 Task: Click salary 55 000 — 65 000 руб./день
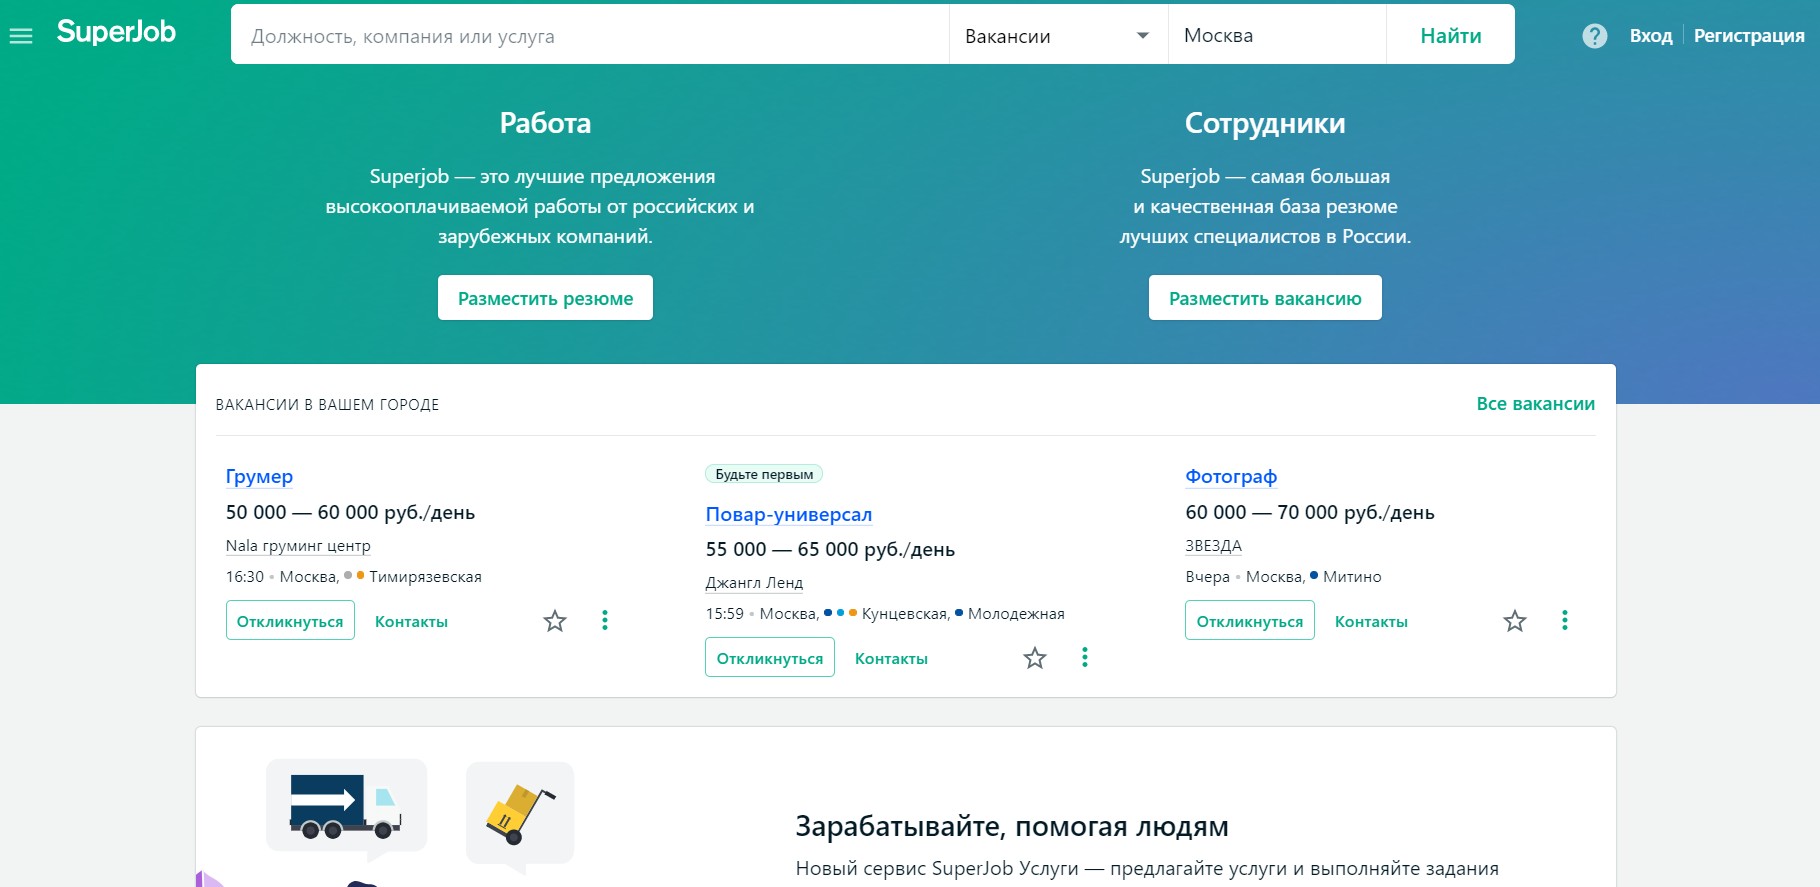click(x=830, y=550)
